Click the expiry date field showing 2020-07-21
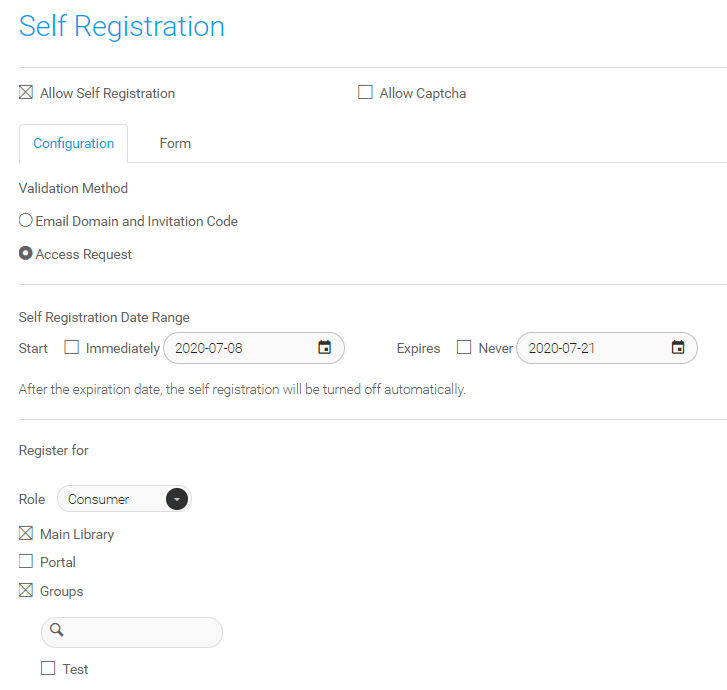Image resolution: width=727 pixels, height=690 pixels. pos(606,348)
